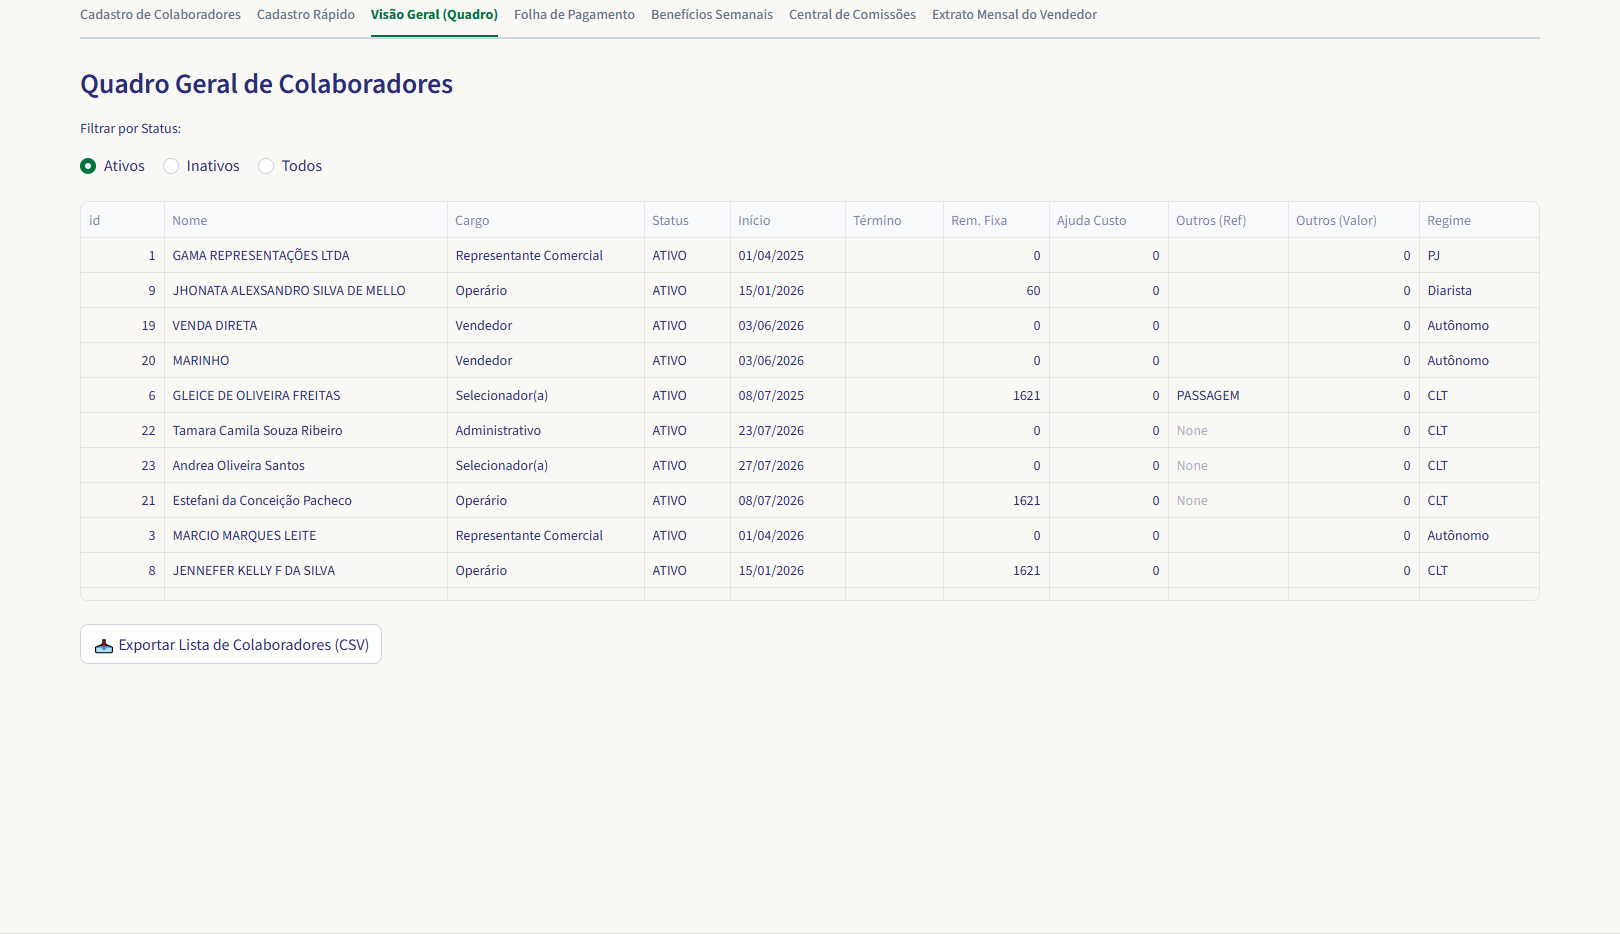Click the Ajuda Custo column header
Viewport: 1620px width, 934px height.
[1109, 220]
